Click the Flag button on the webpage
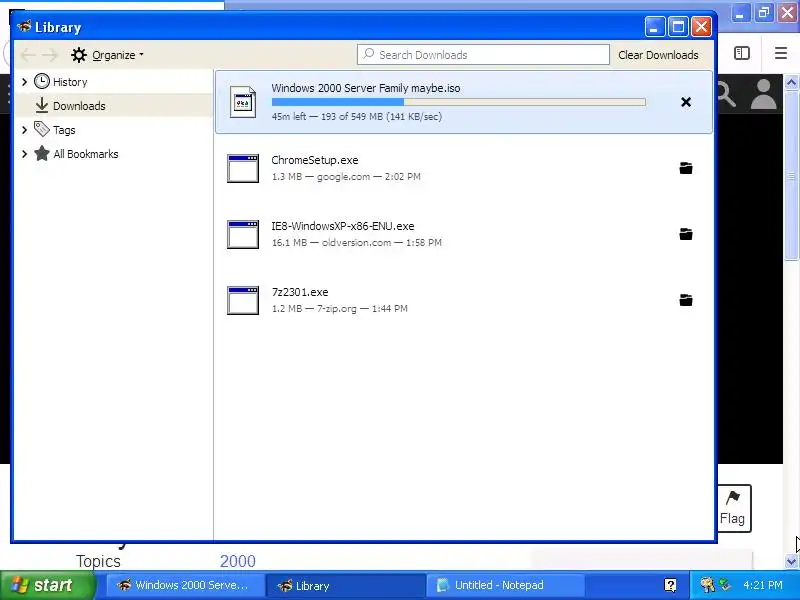This screenshot has height=600, width=800. click(734, 508)
